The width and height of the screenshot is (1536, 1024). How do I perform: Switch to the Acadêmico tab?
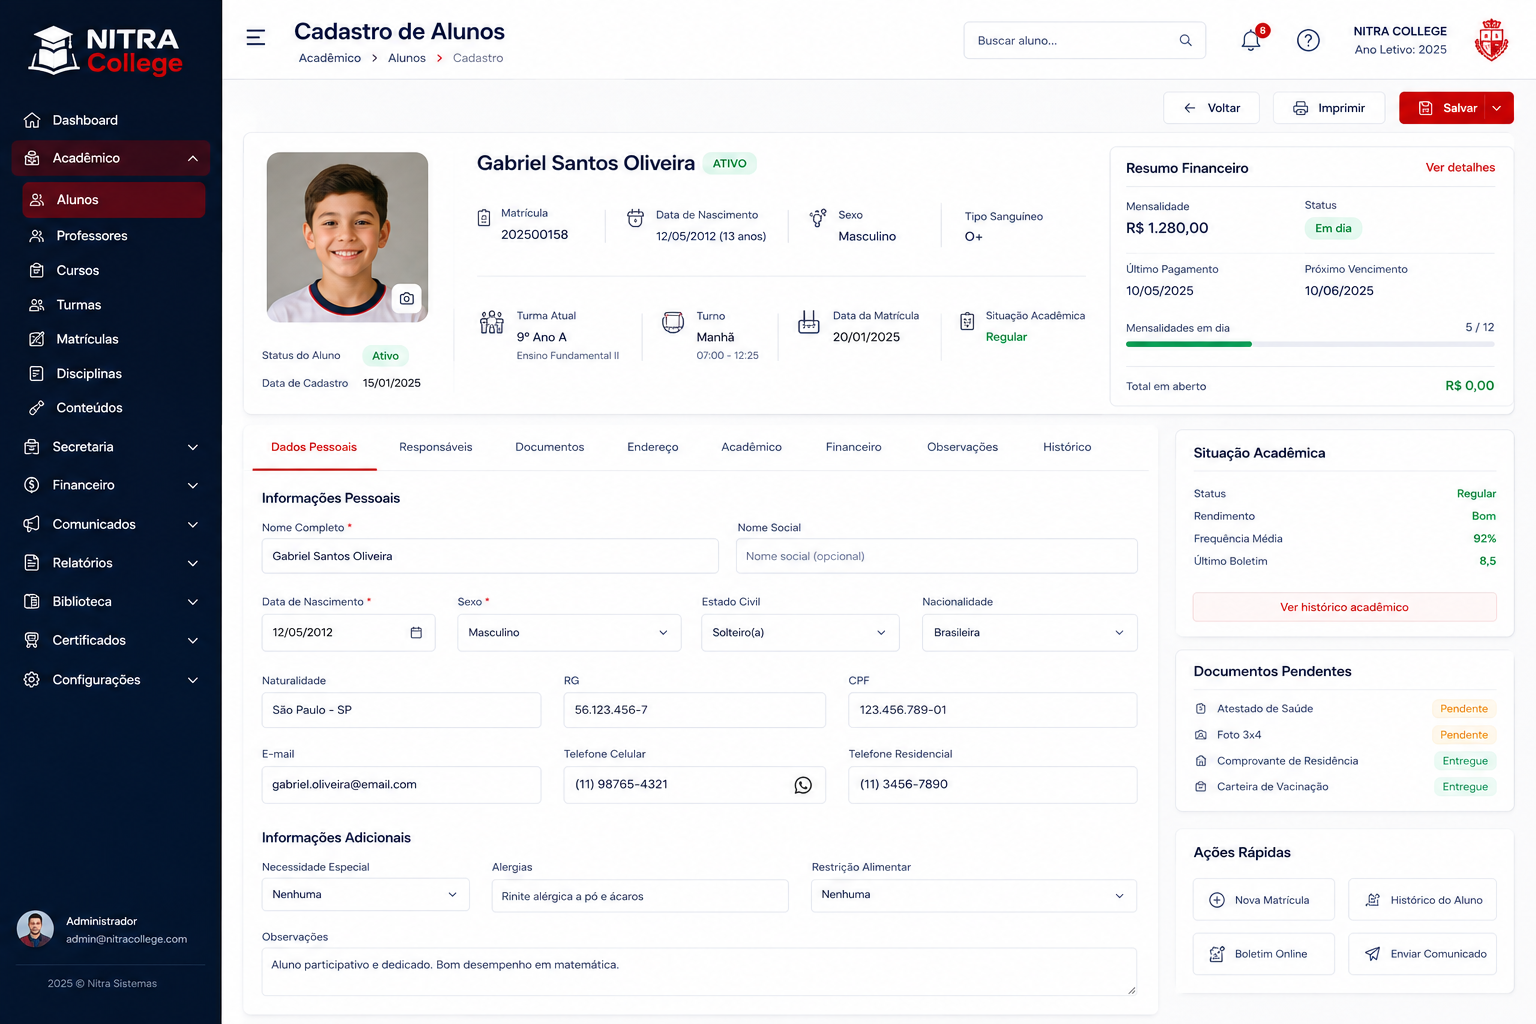[752, 448]
